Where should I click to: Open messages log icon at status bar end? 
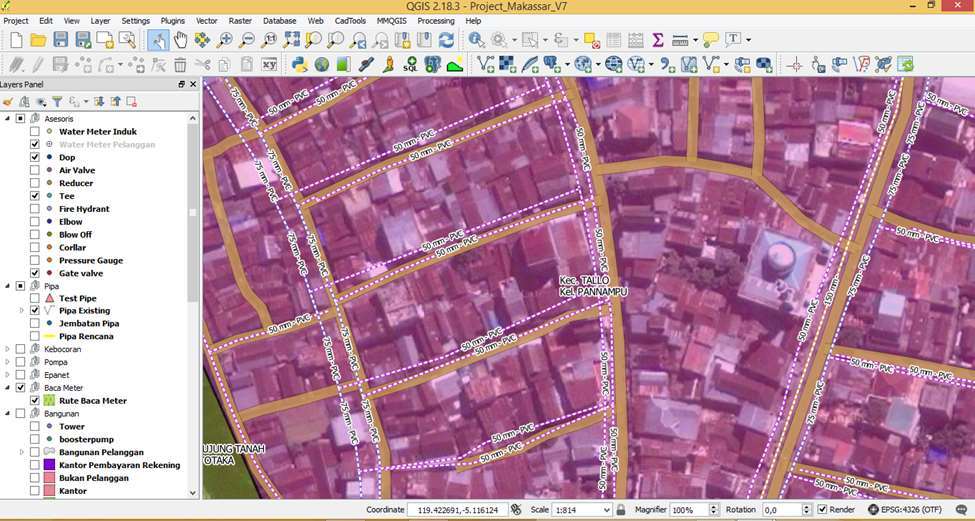coord(962,510)
